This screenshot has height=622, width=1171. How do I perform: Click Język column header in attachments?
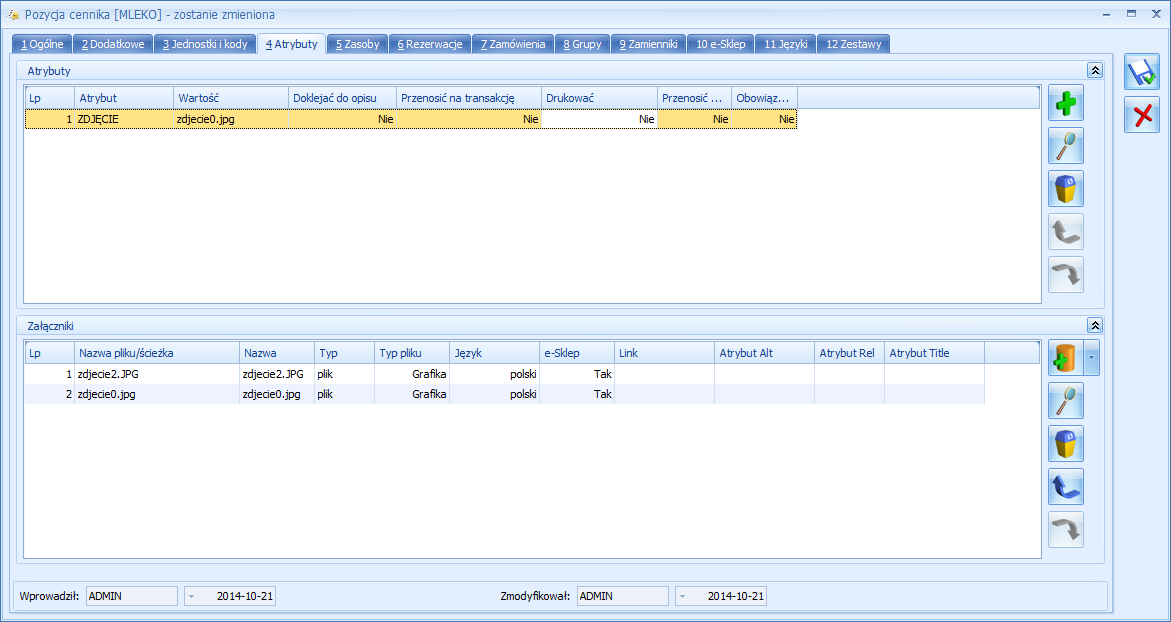[x=494, y=352]
